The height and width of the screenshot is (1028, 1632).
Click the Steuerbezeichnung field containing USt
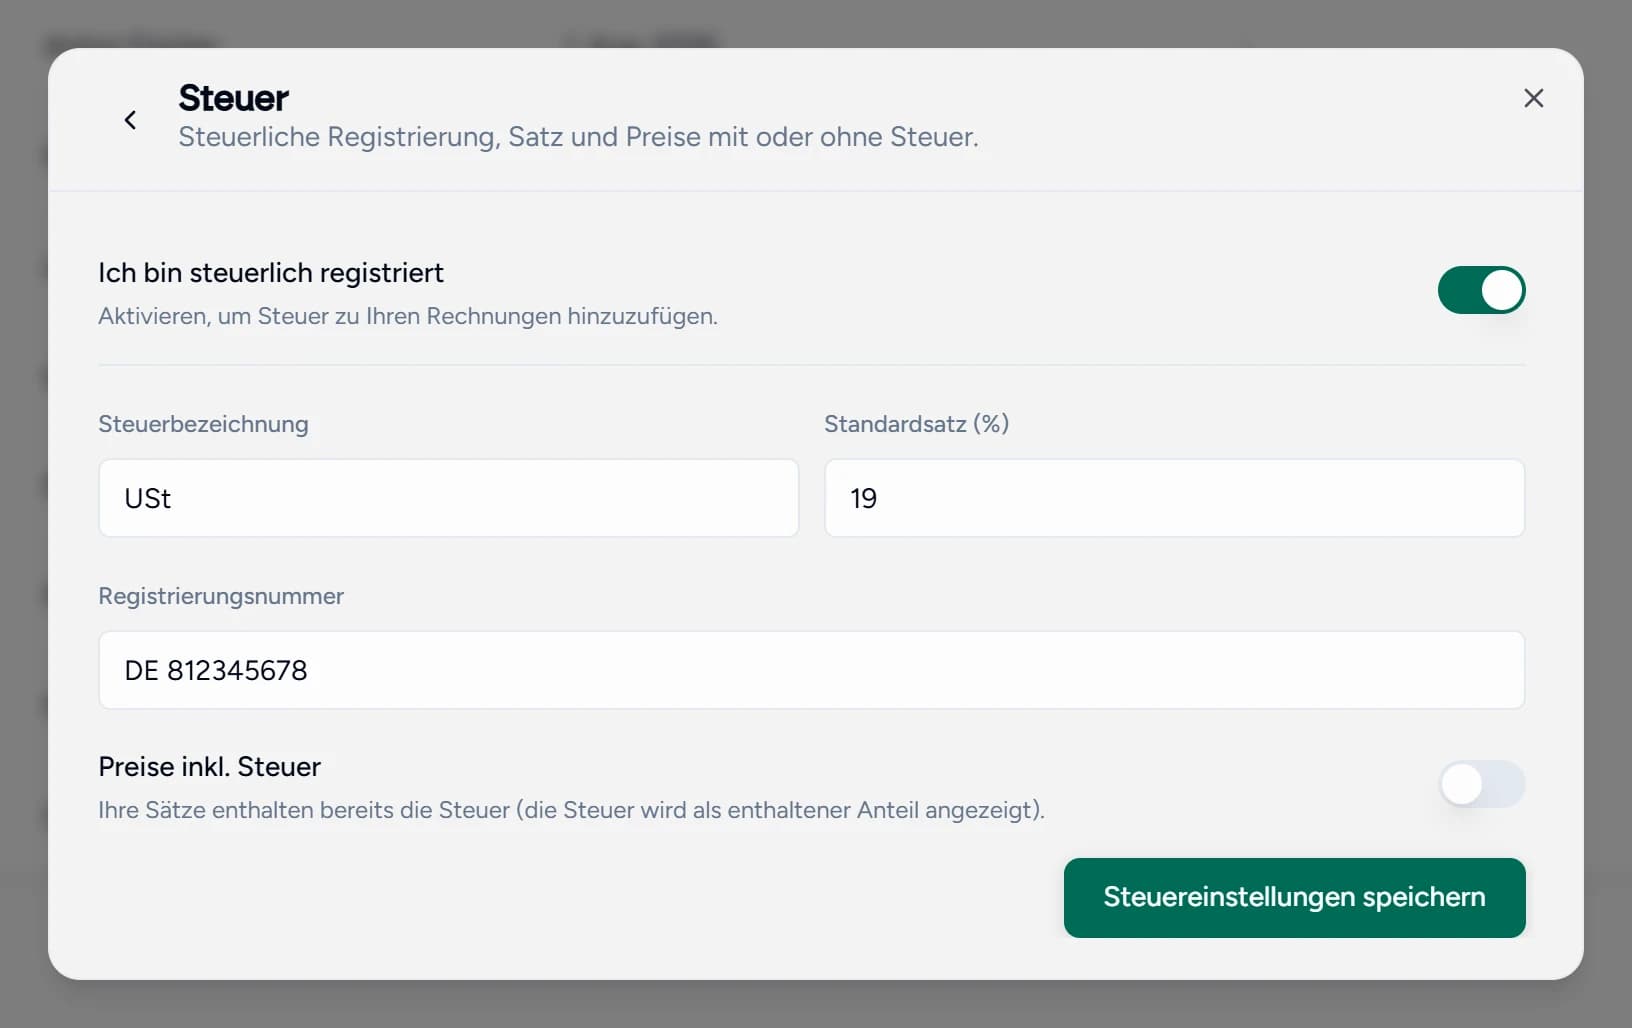[x=449, y=498]
